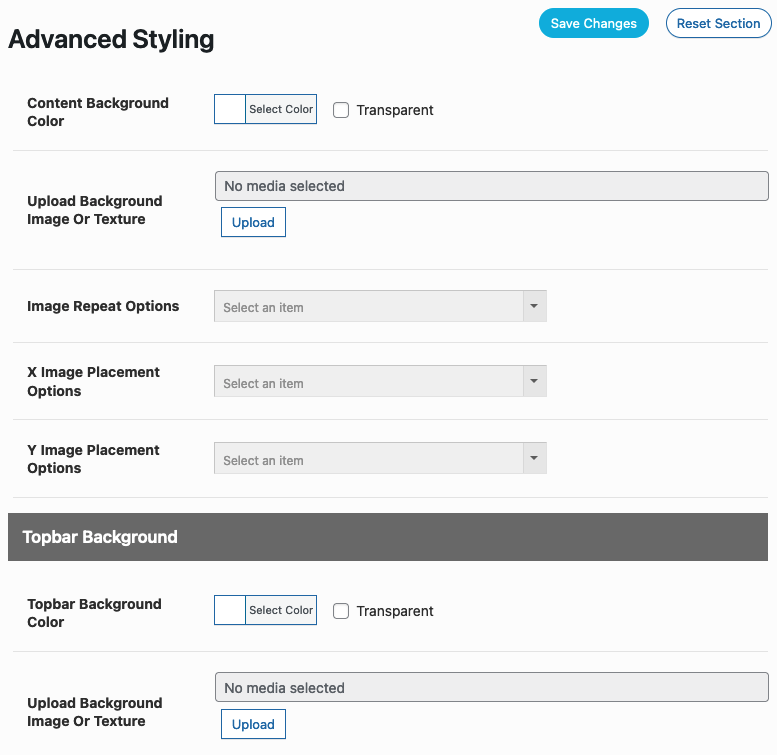Viewport: 777px width, 755px height.
Task: Click the arrow of Image Repeat Options
Action: tap(534, 306)
